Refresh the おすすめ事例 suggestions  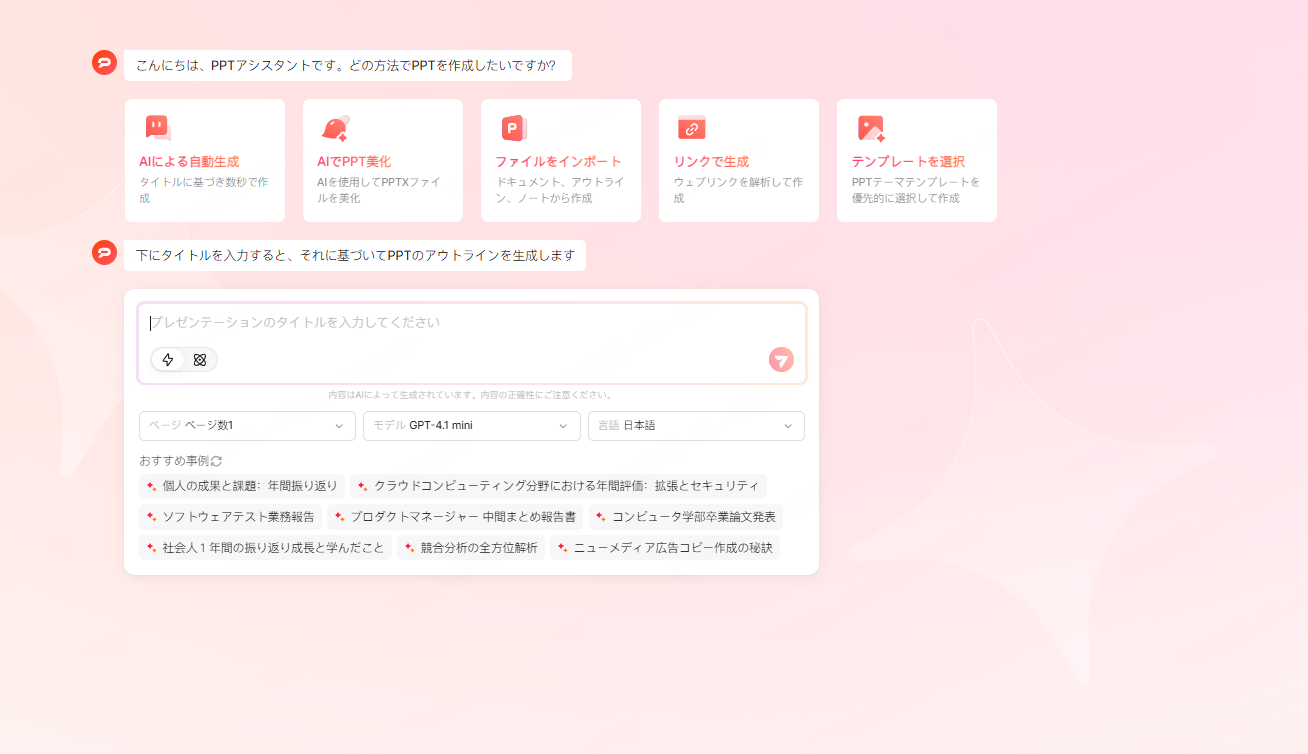(216, 461)
